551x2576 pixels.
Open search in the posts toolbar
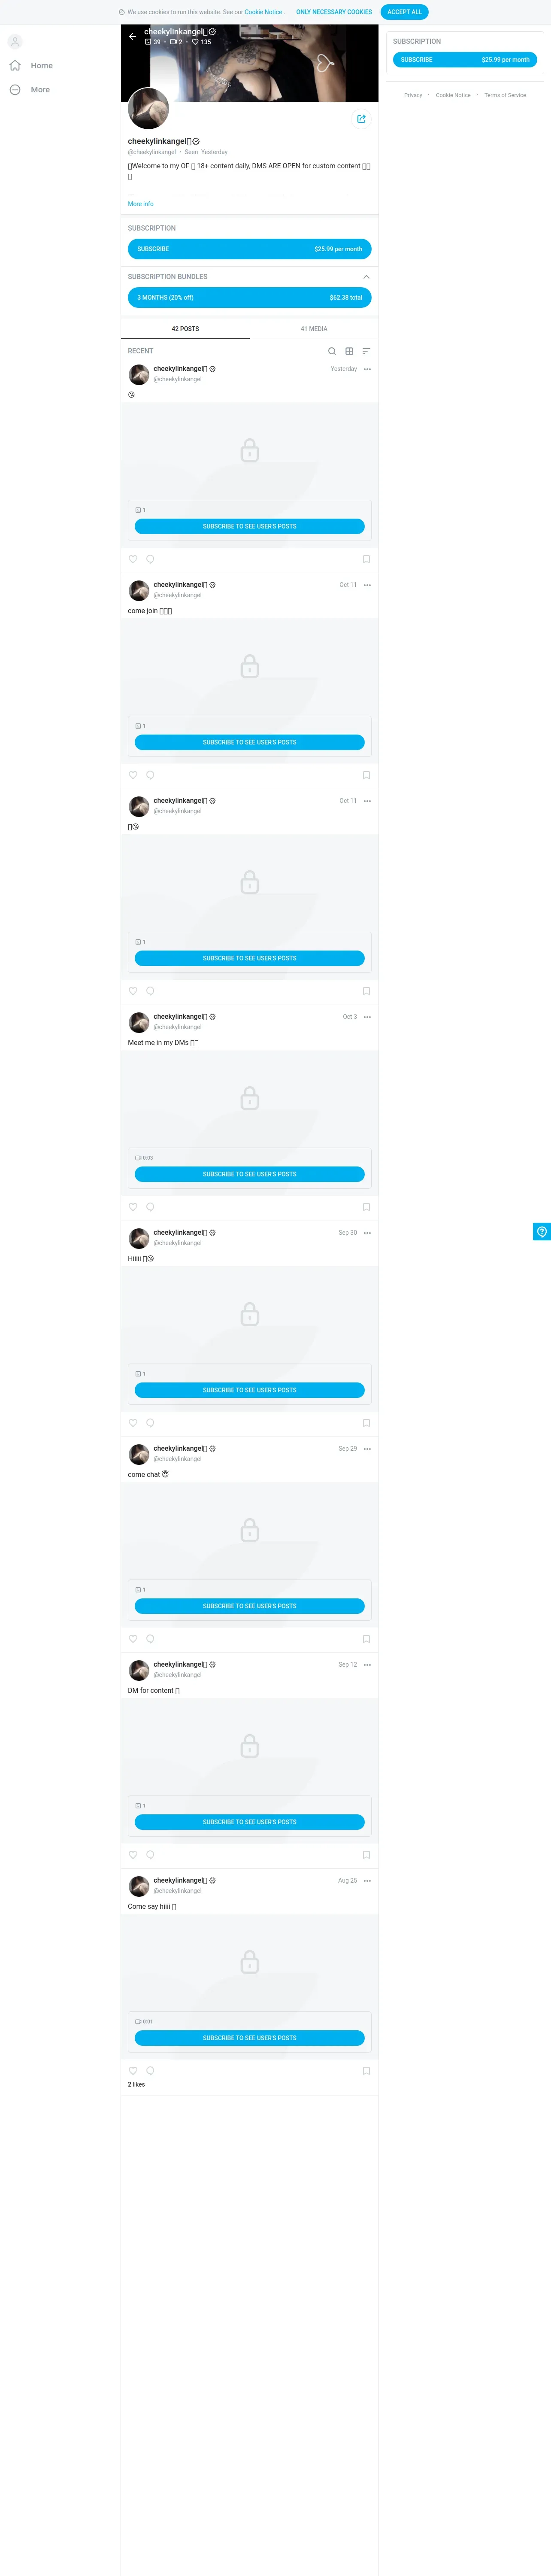tap(332, 351)
